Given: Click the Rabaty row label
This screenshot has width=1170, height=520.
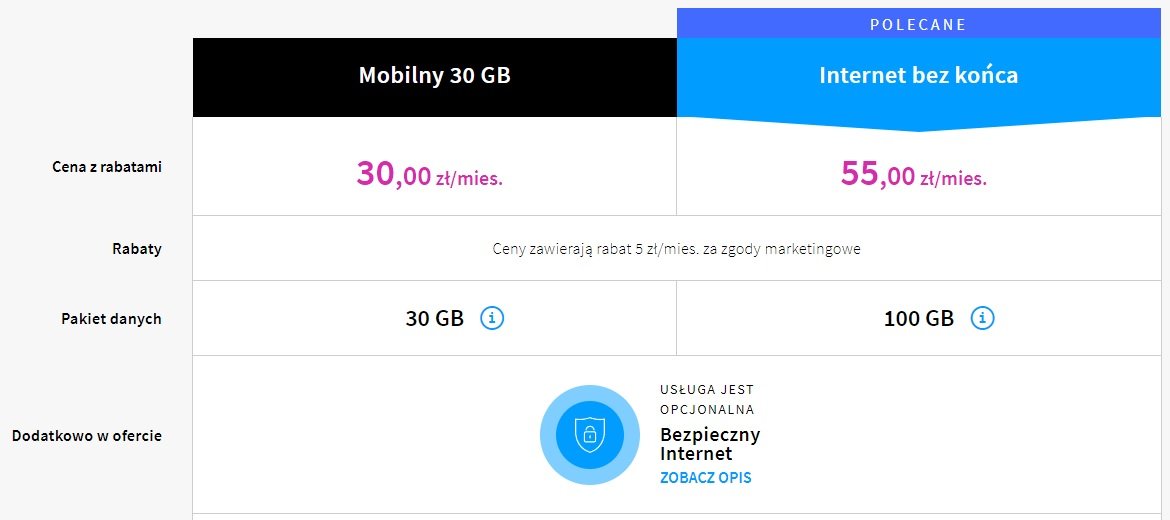Looking at the screenshot, I should pyautogui.click(x=137, y=249).
